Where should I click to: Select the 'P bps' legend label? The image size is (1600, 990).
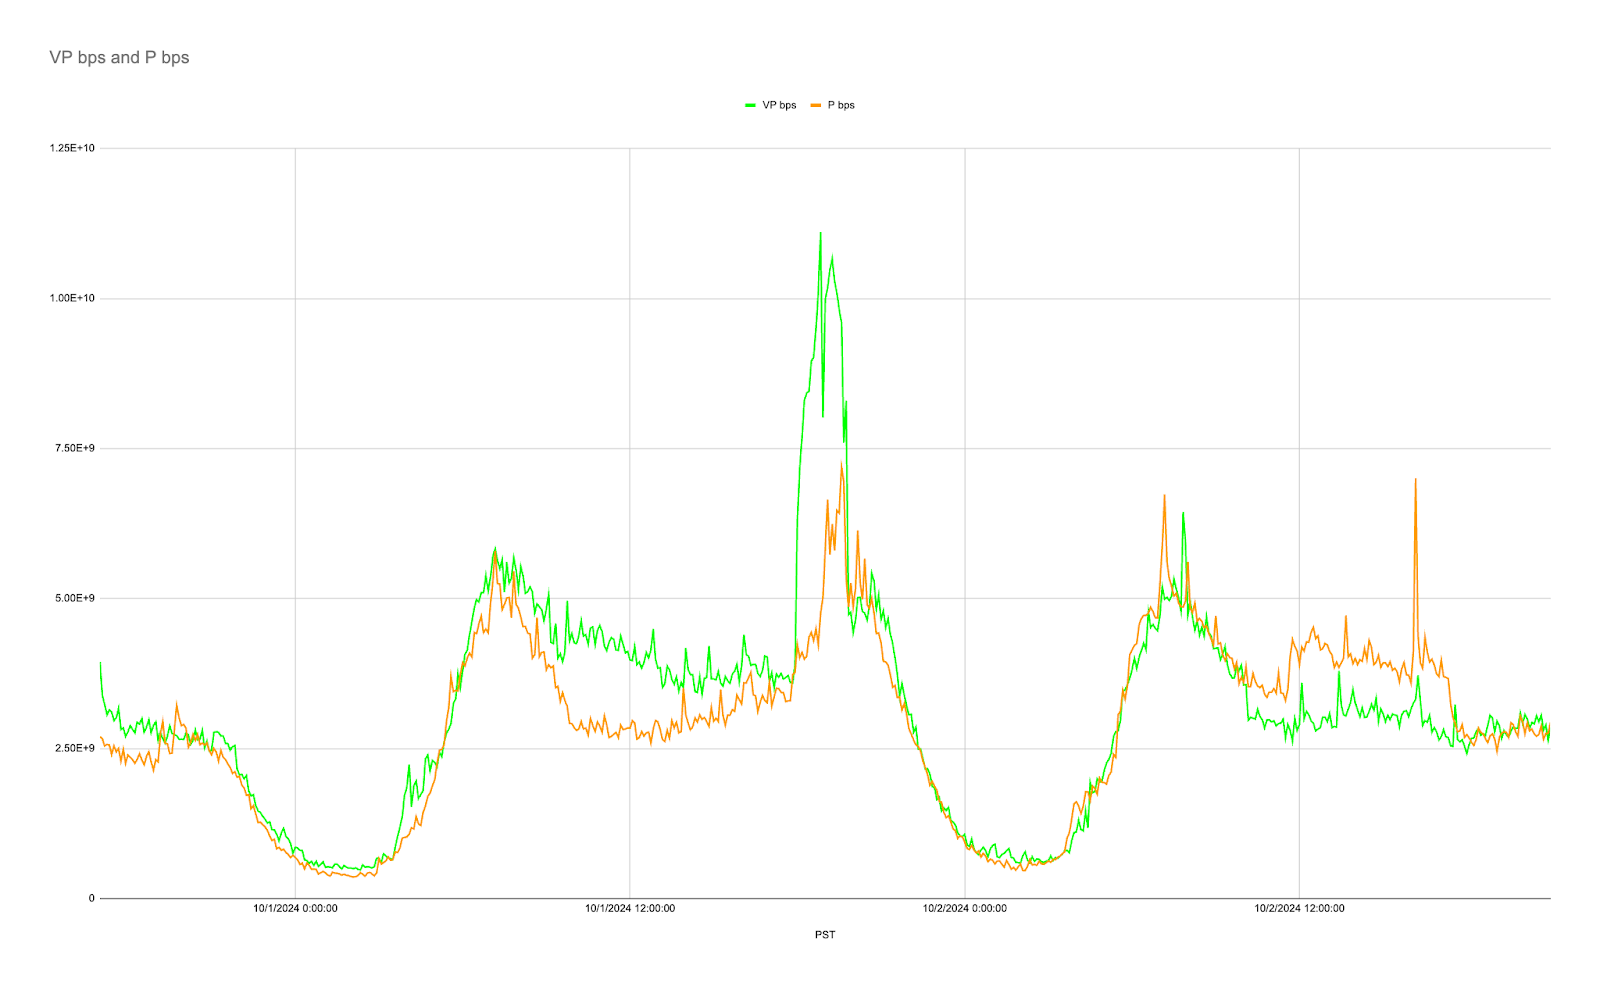tap(841, 105)
